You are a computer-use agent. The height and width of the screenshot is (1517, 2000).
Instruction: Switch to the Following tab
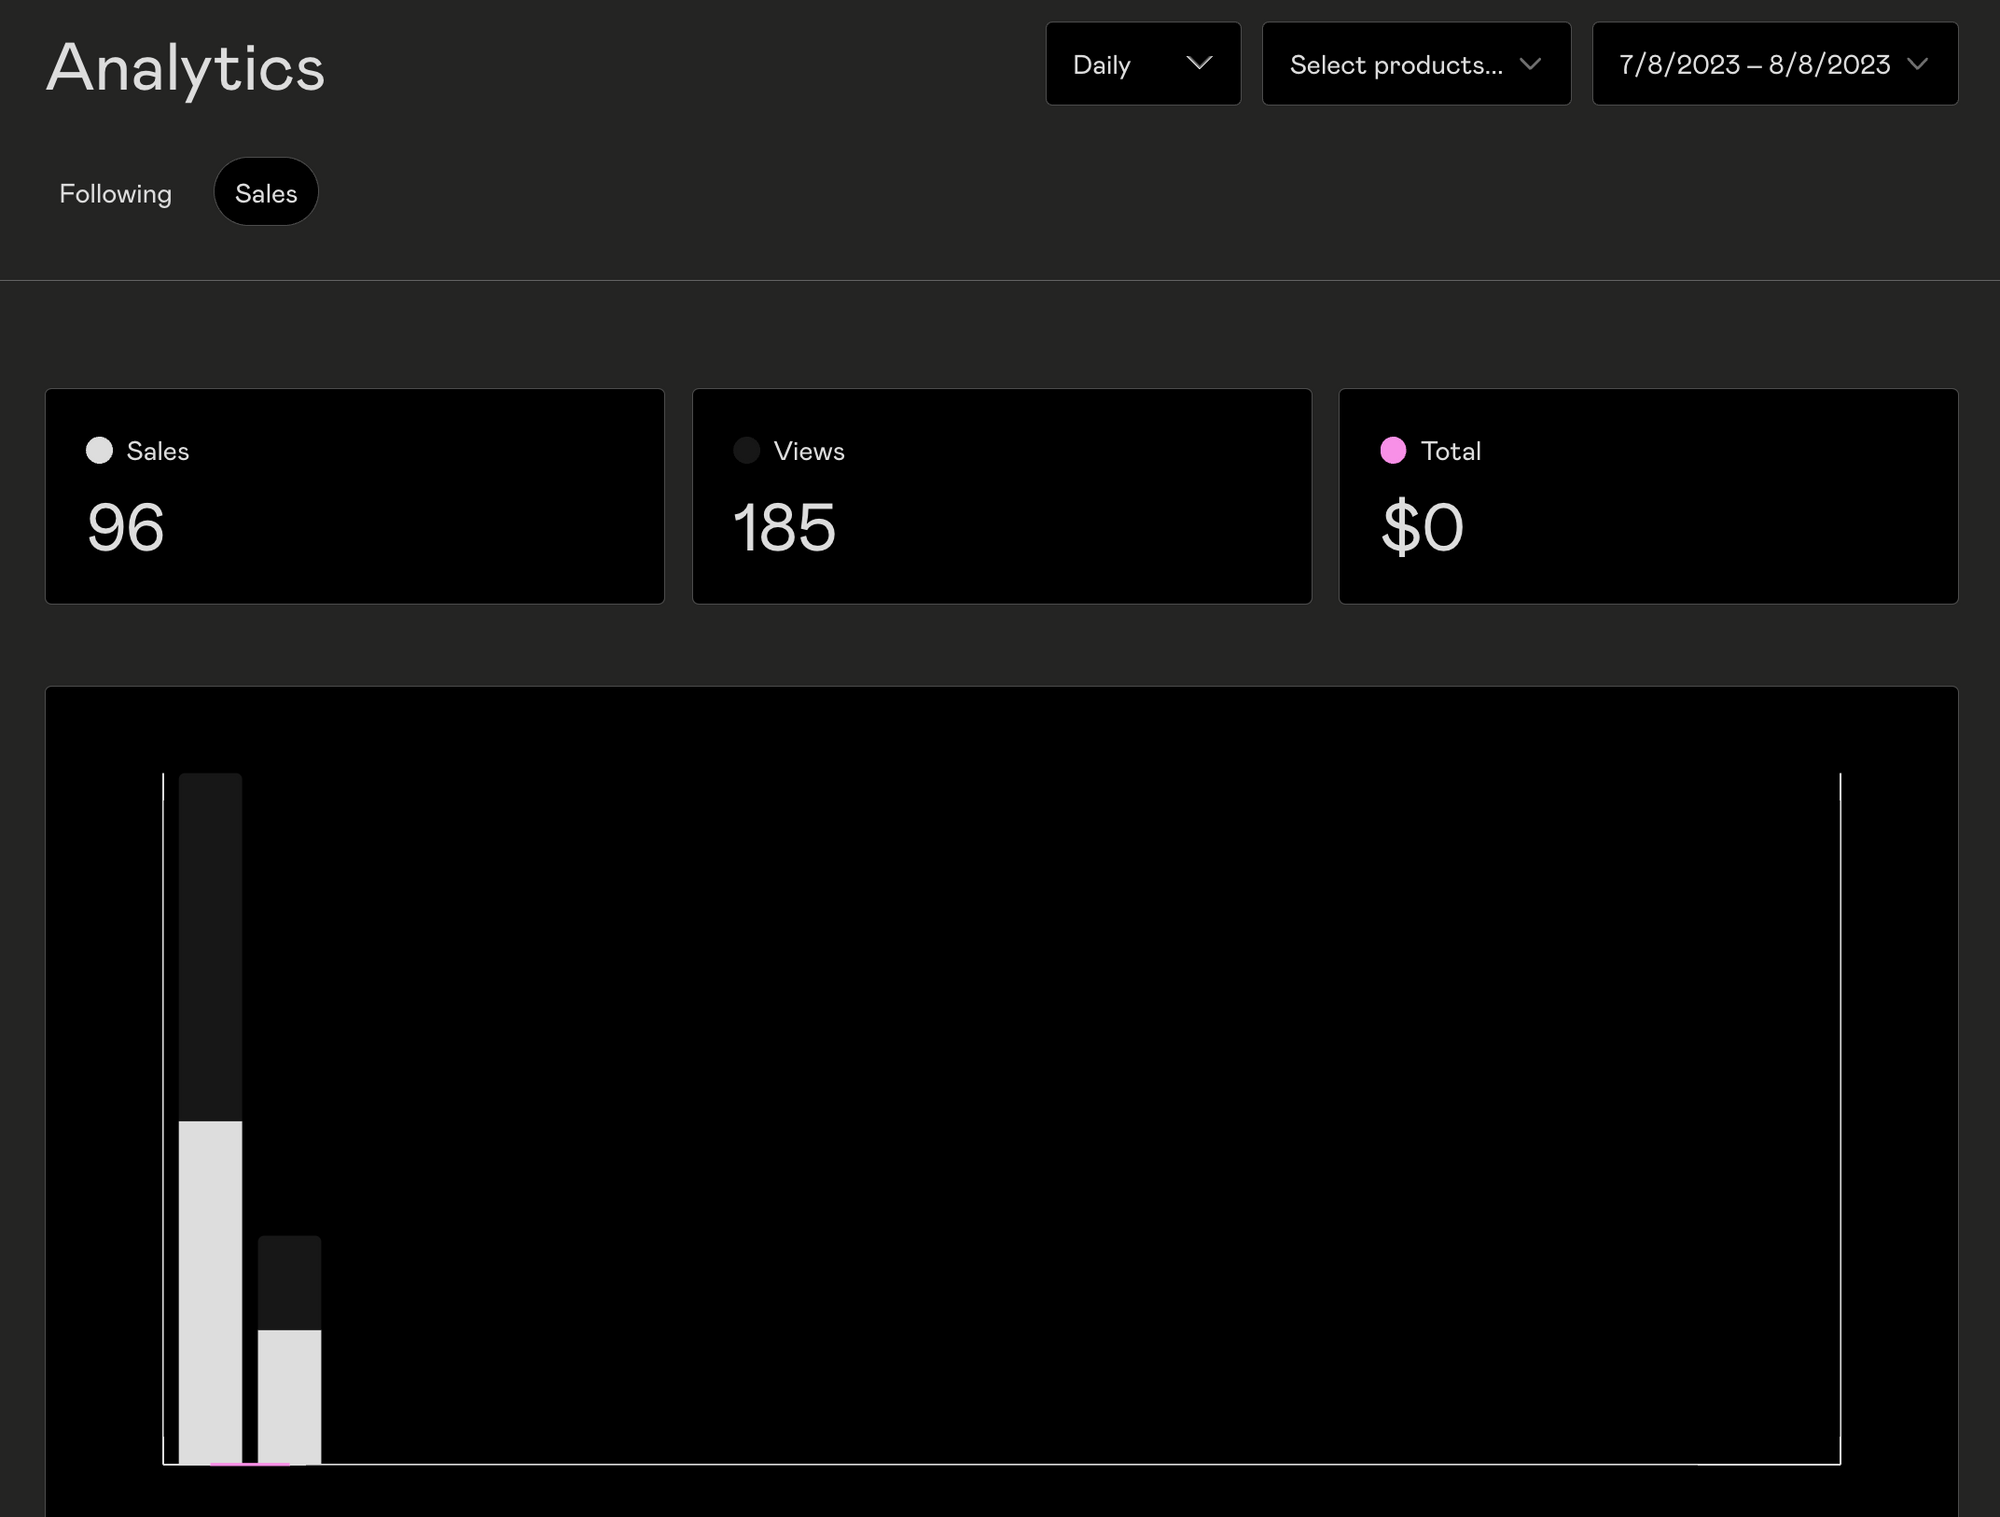point(115,193)
